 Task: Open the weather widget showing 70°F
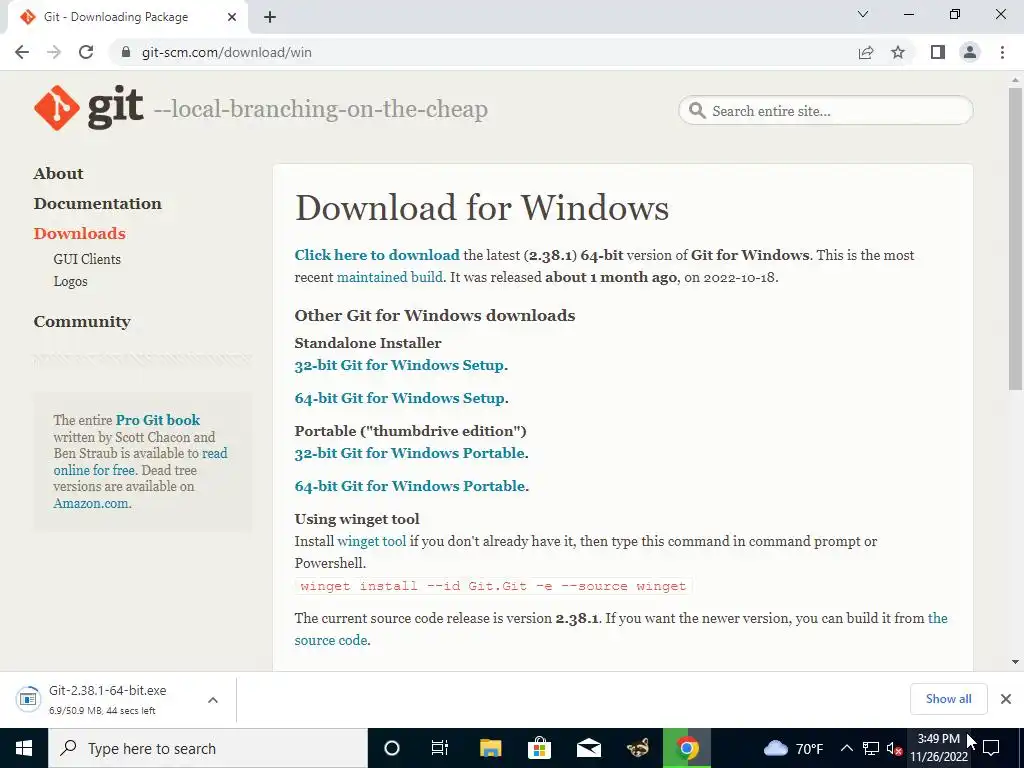point(793,748)
